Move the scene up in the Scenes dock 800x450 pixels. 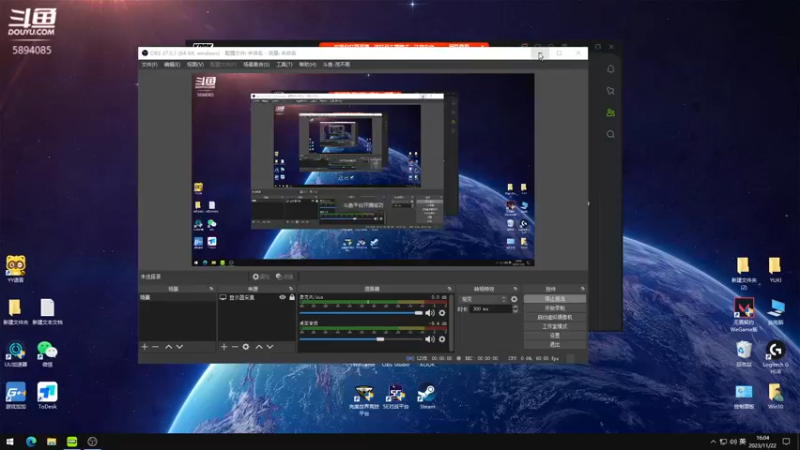tap(168, 346)
